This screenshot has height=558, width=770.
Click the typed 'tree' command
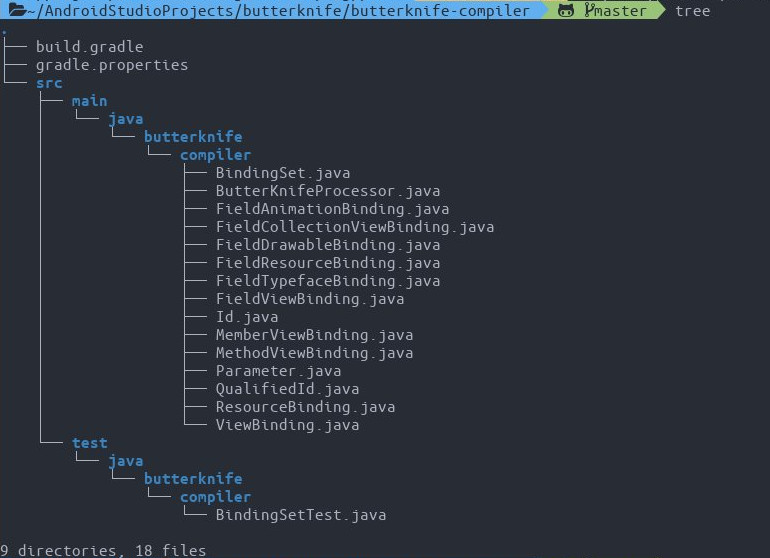692,11
